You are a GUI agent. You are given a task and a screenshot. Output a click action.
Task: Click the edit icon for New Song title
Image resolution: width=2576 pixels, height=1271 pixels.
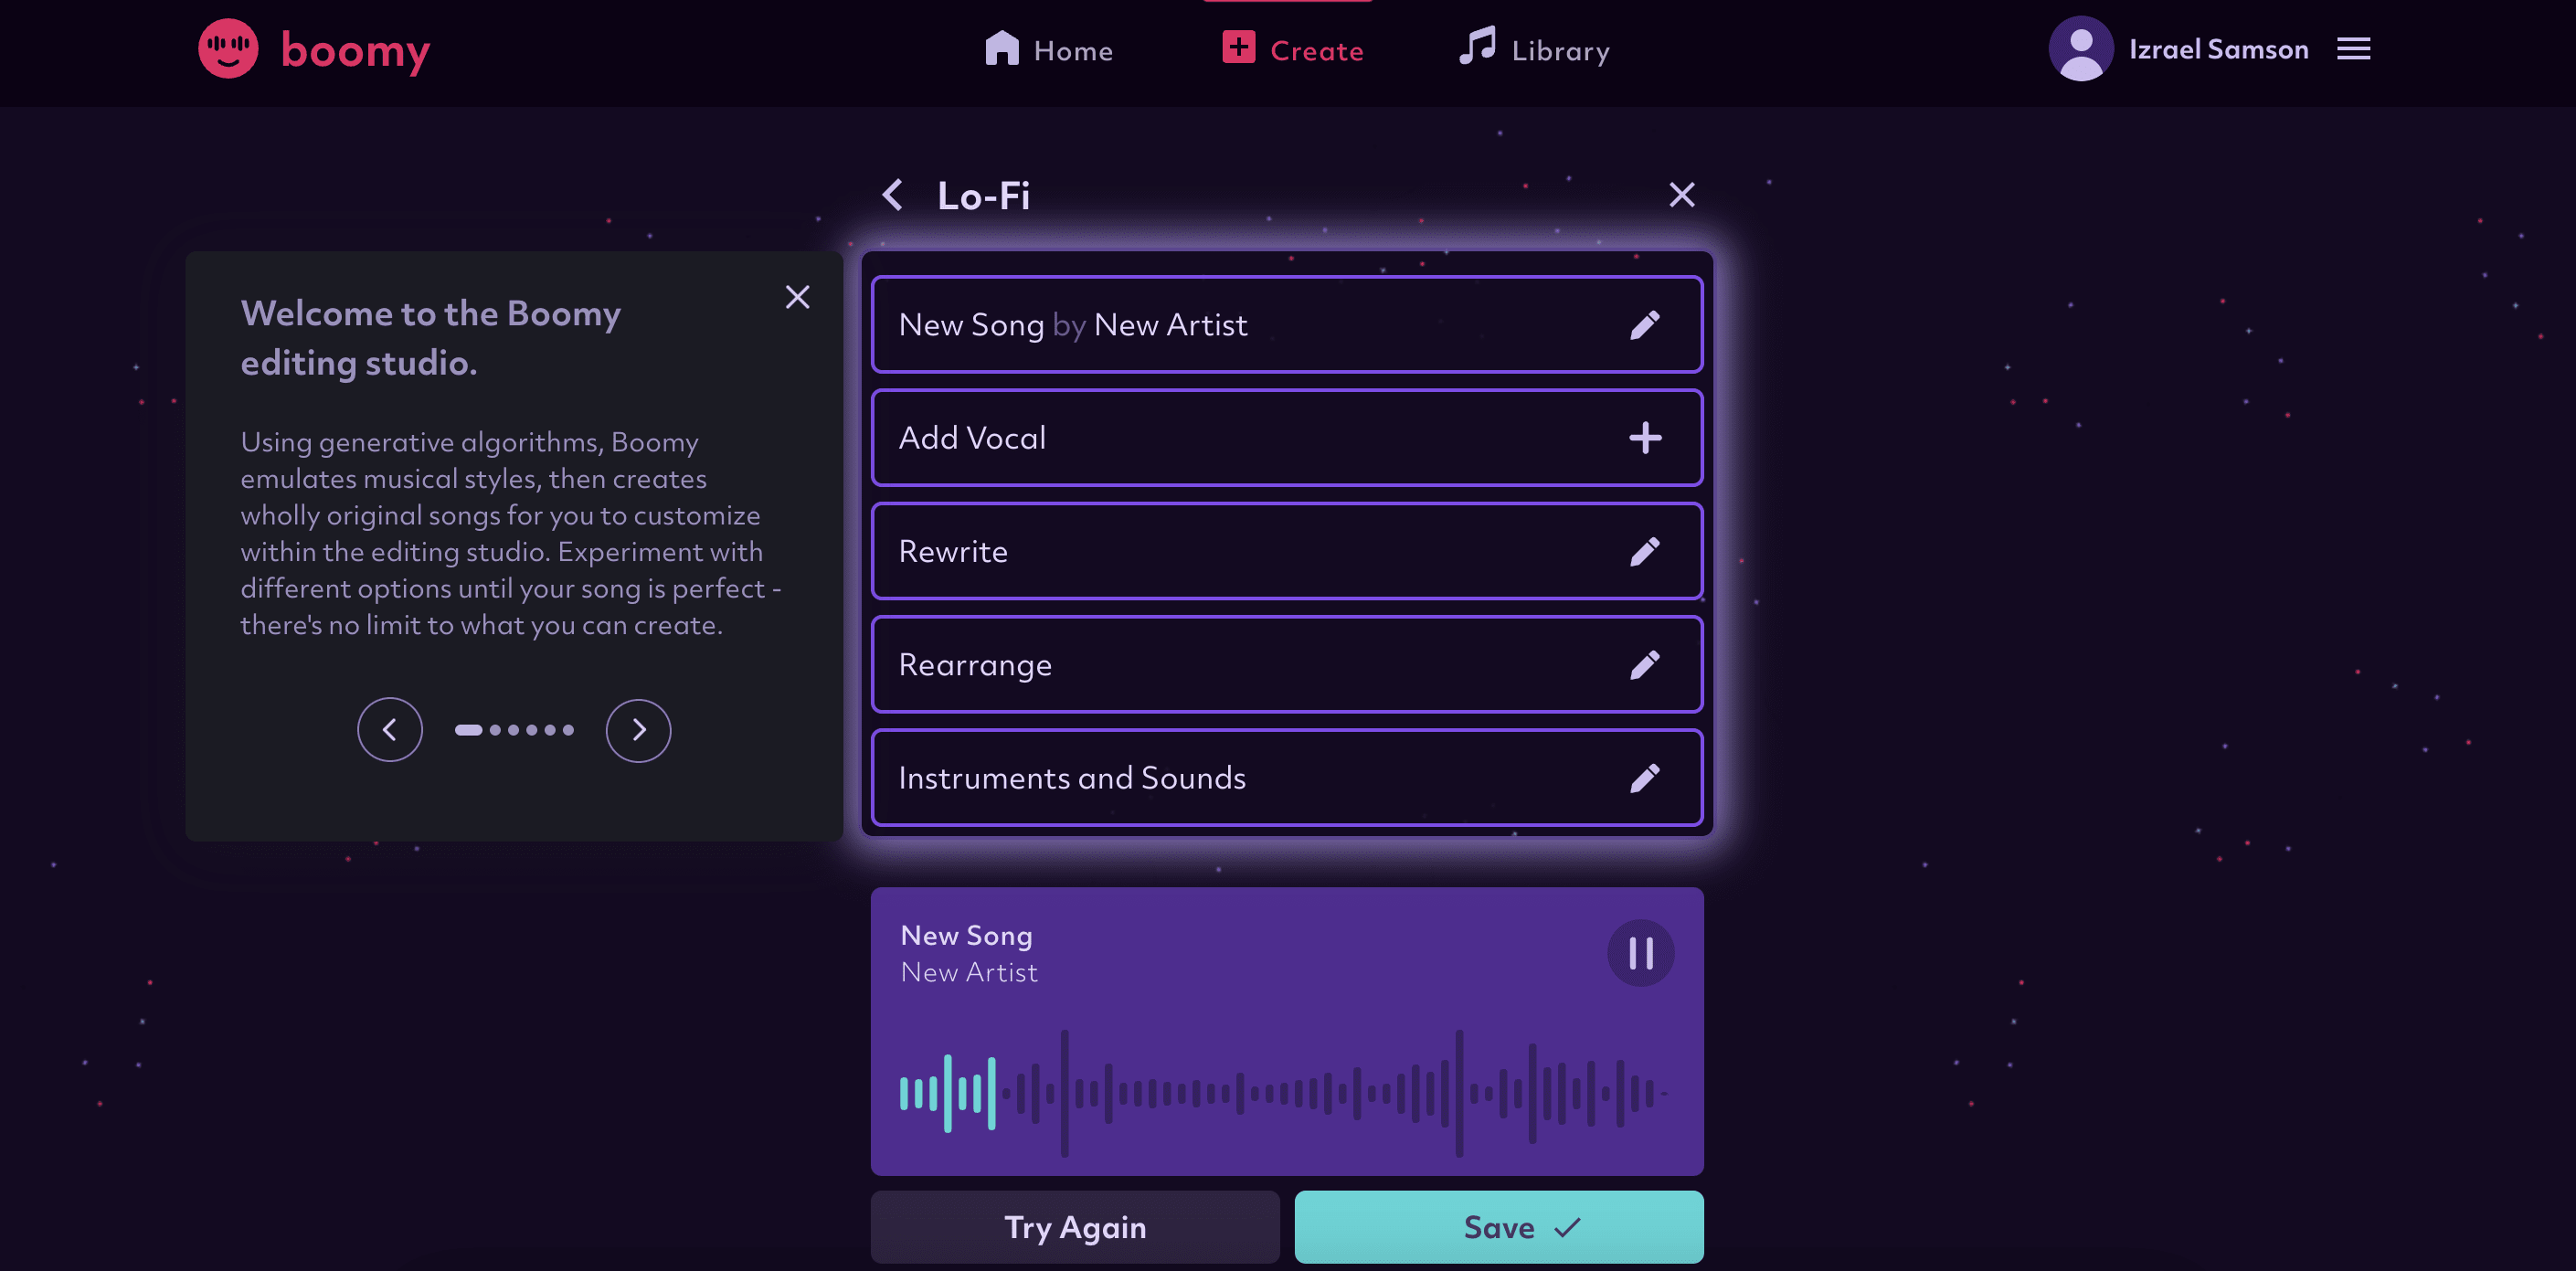pos(1645,323)
